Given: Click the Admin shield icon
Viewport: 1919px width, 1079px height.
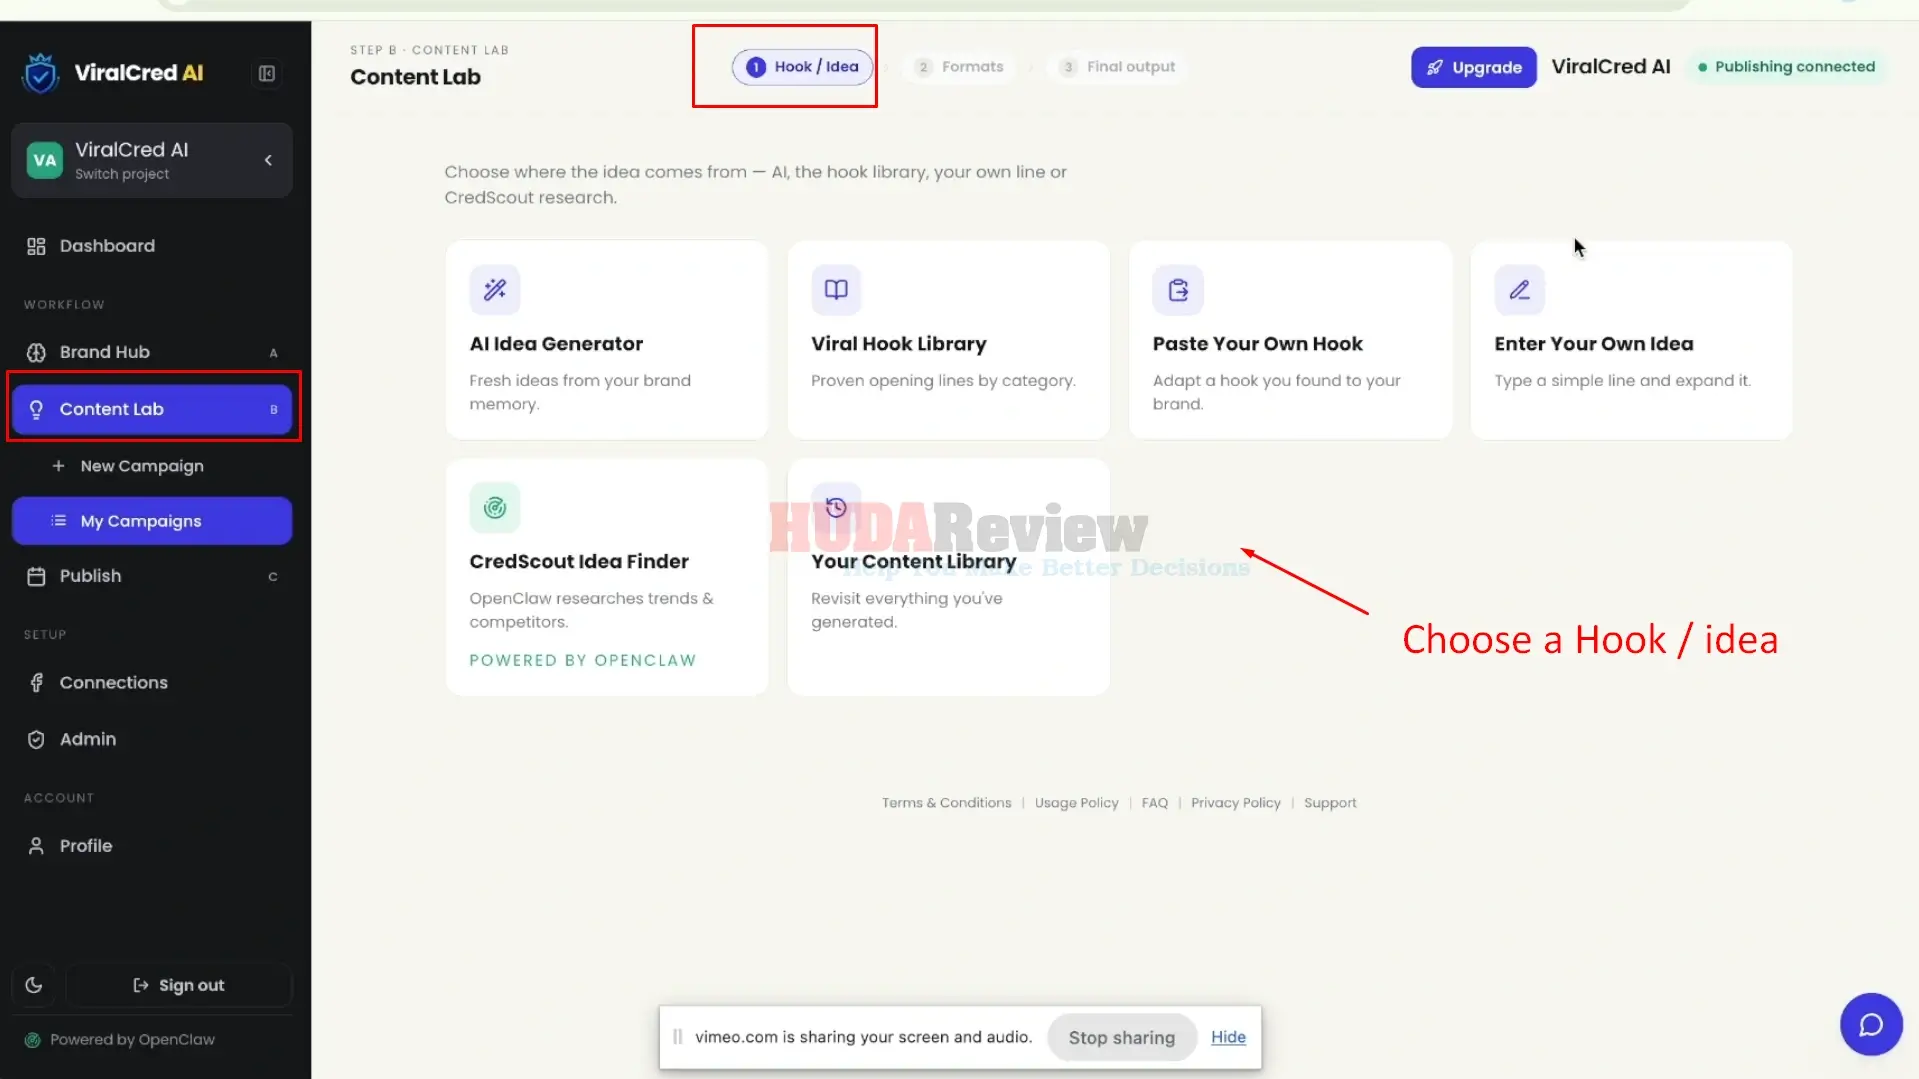Looking at the screenshot, I should click(x=36, y=739).
